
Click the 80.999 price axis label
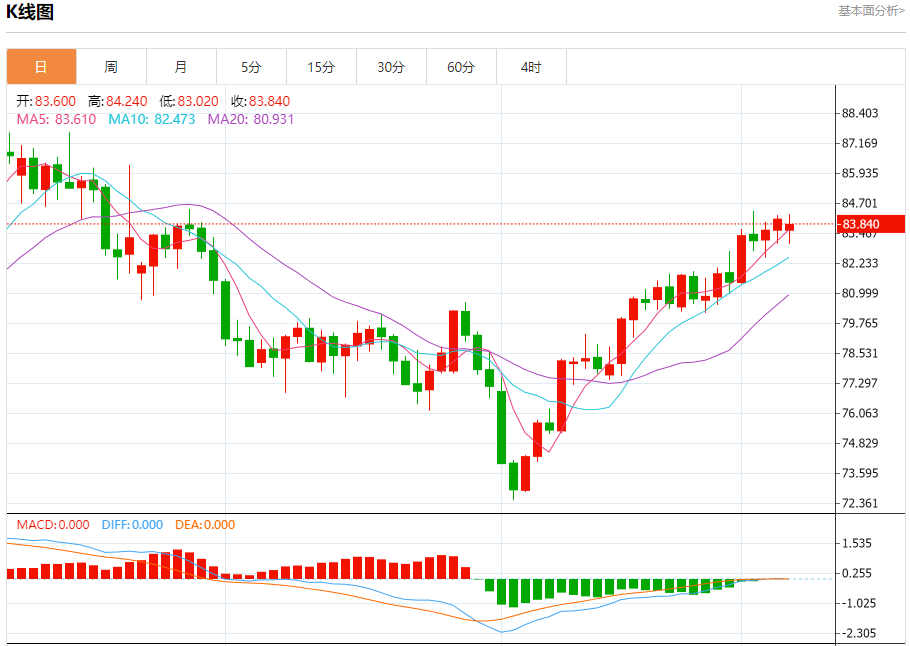click(x=860, y=293)
